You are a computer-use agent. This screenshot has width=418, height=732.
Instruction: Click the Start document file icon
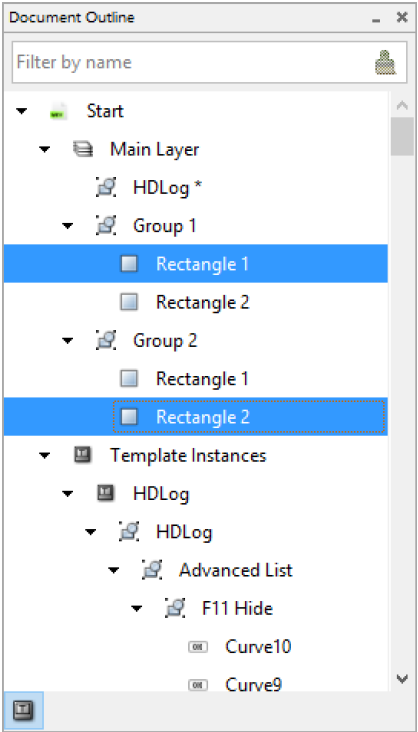pos(59,112)
